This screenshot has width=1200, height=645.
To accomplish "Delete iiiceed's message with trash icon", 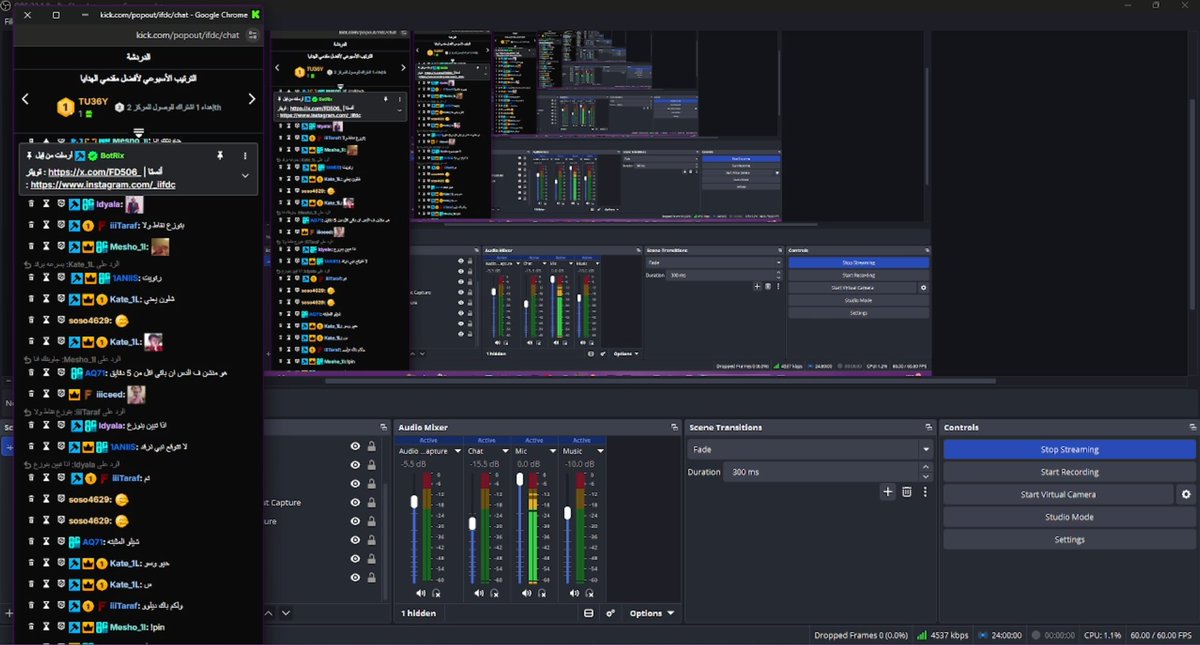I will coord(31,395).
